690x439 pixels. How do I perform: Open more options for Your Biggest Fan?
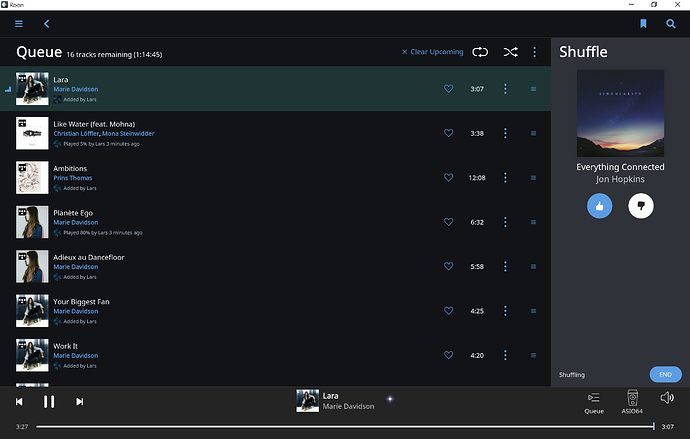pyautogui.click(x=505, y=311)
